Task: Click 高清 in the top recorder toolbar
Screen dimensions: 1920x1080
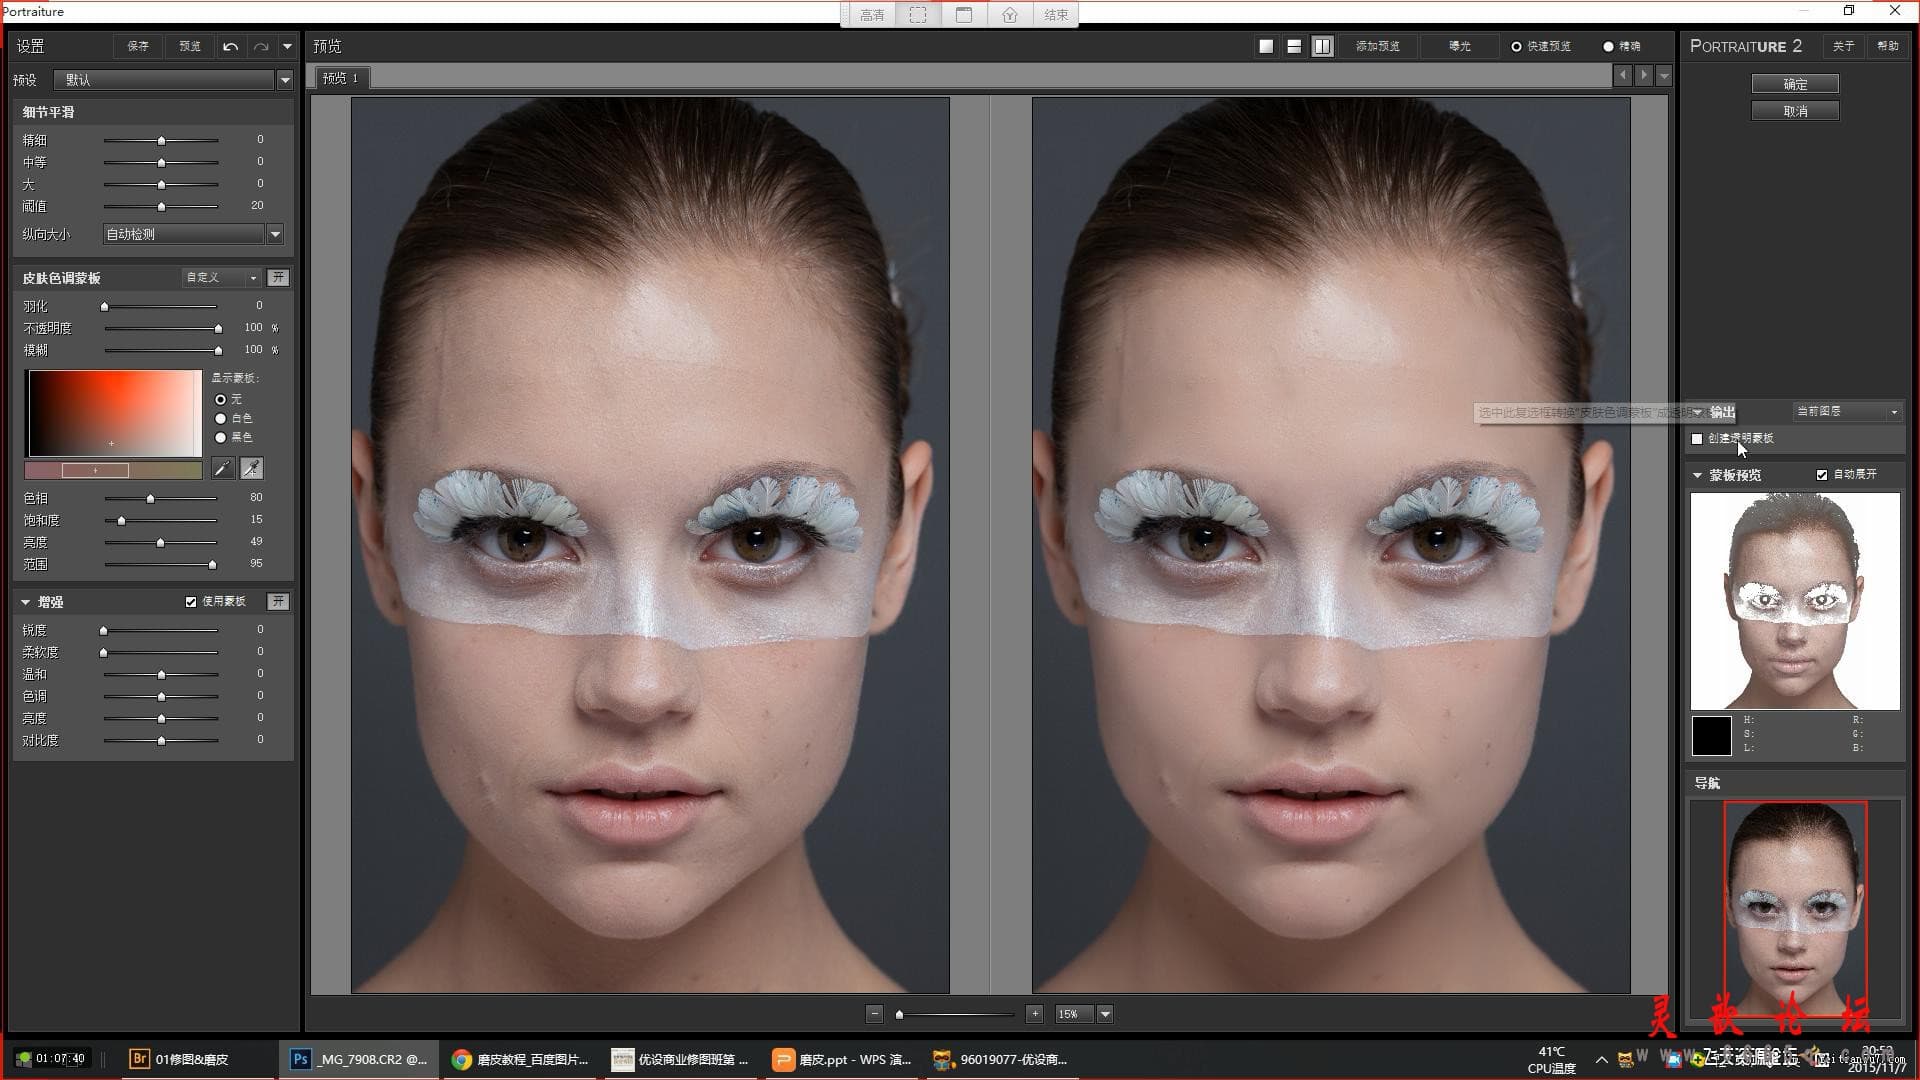Action: coord(872,15)
